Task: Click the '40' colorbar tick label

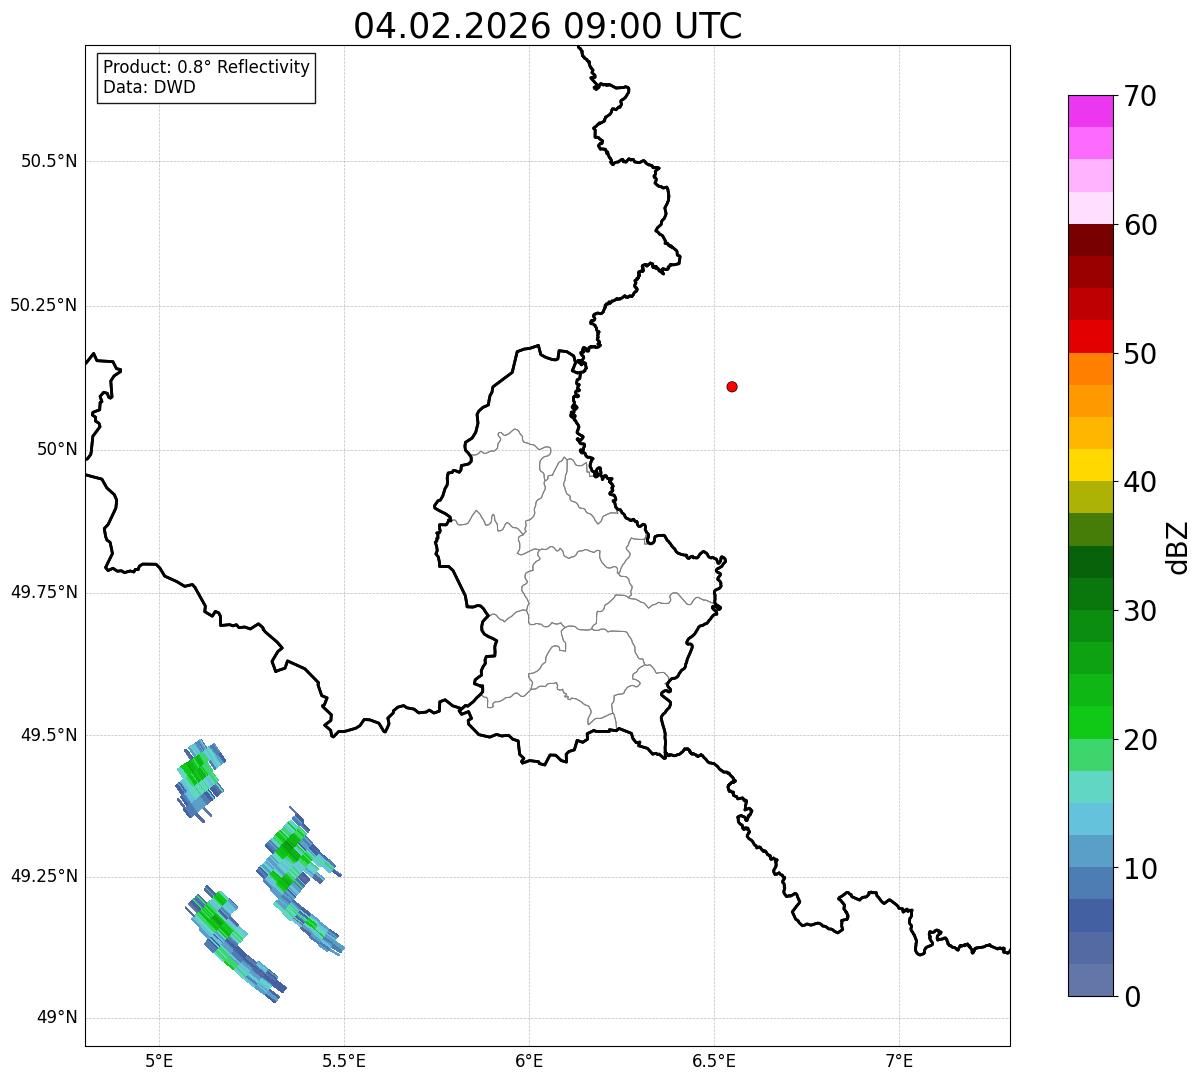Action: pos(1140,482)
